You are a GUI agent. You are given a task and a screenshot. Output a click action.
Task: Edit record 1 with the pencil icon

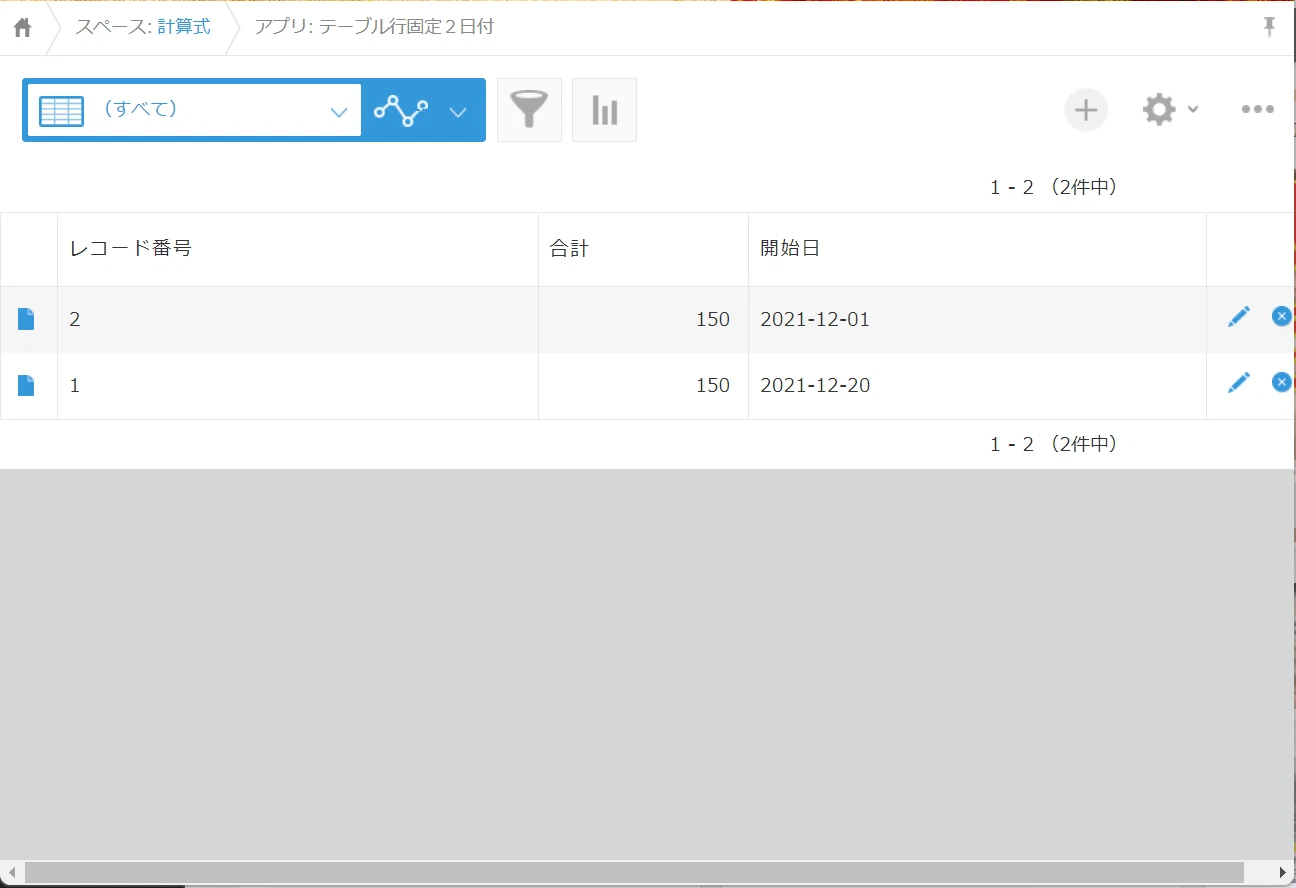click(1238, 382)
